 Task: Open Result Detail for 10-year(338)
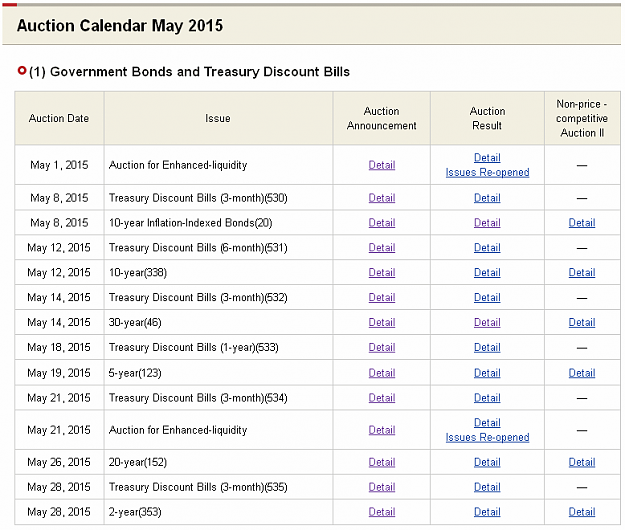(x=487, y=273)
